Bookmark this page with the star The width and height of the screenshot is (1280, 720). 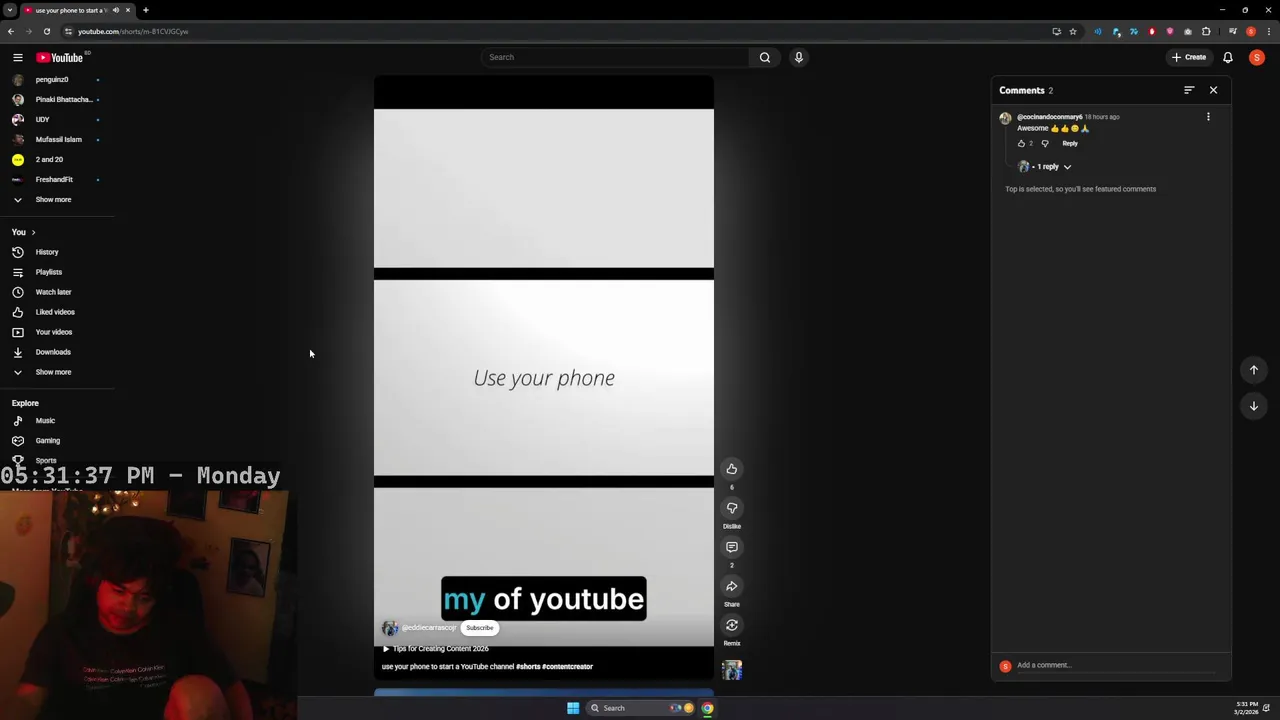pyautogui.click(x=1073, y=31)
